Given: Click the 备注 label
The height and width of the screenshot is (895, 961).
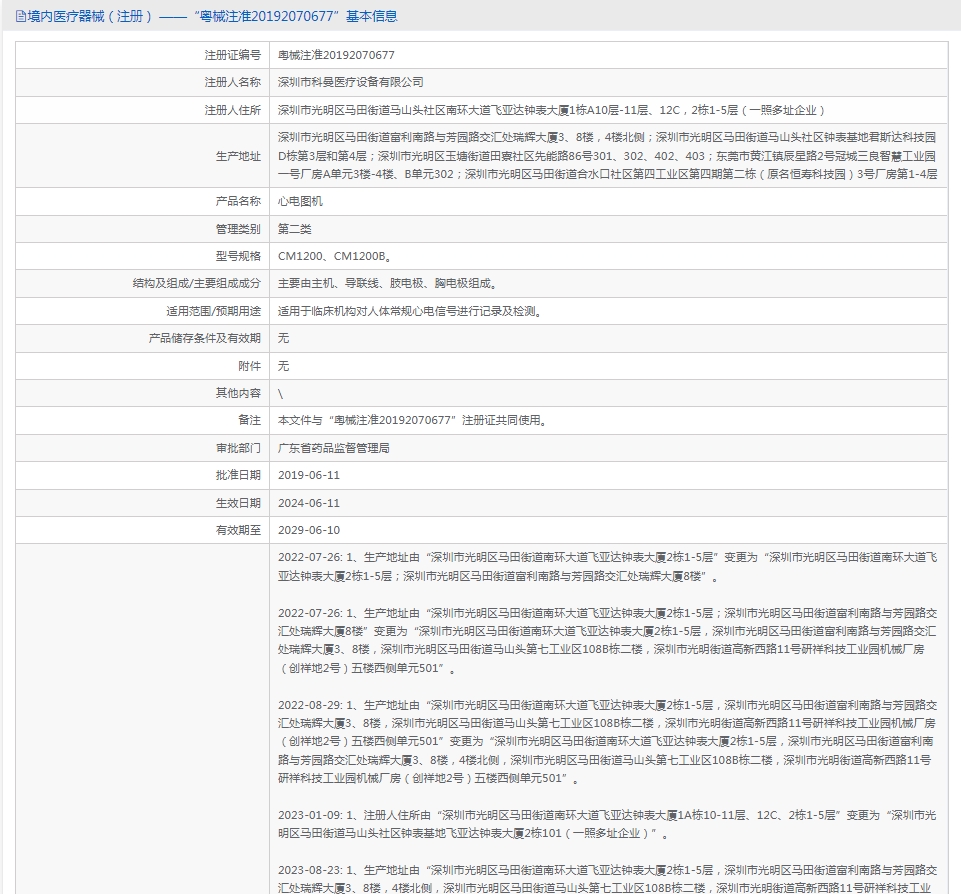Looking at the screenshot, I should (249, 421).
